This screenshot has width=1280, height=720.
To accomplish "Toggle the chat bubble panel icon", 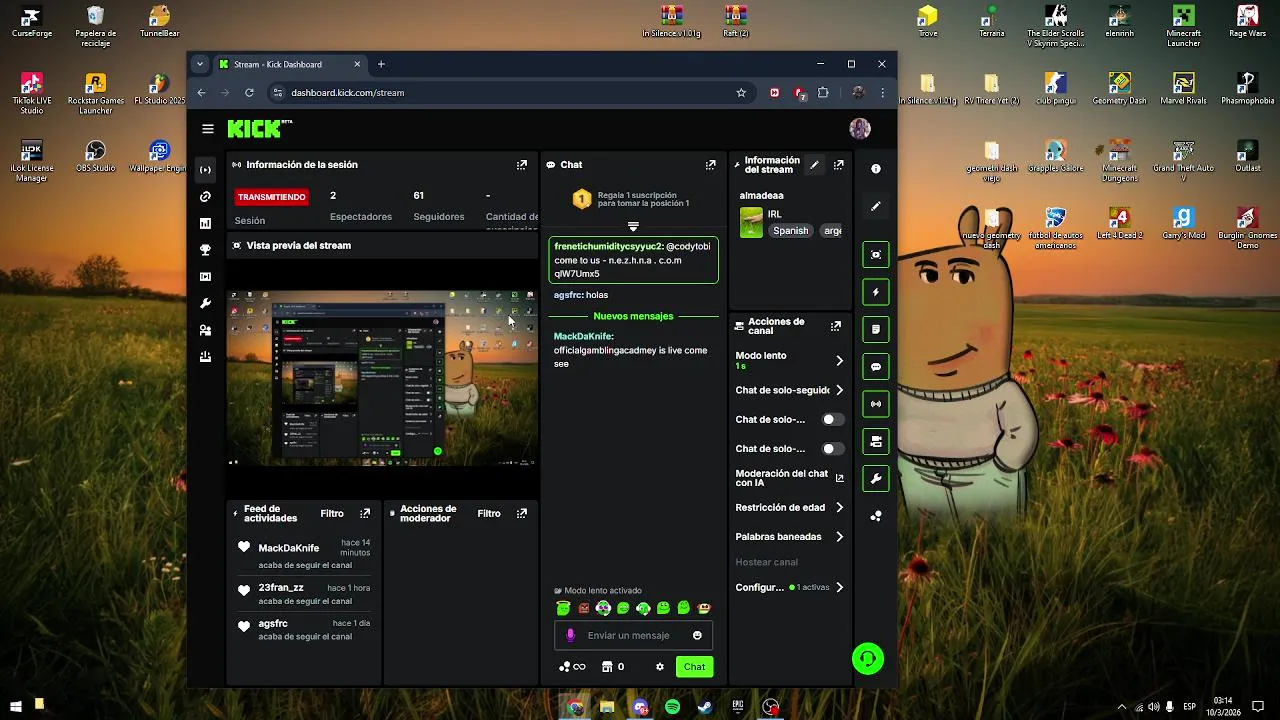I will (x=876, y=367).
